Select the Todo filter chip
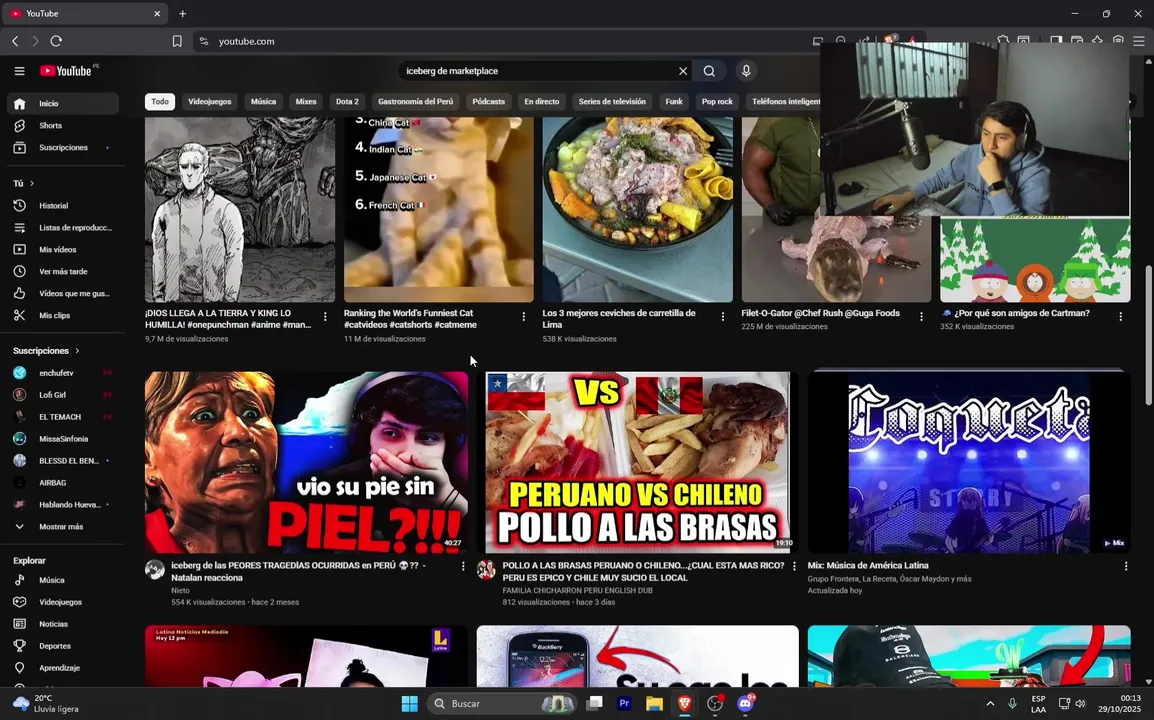 point(160,102)
